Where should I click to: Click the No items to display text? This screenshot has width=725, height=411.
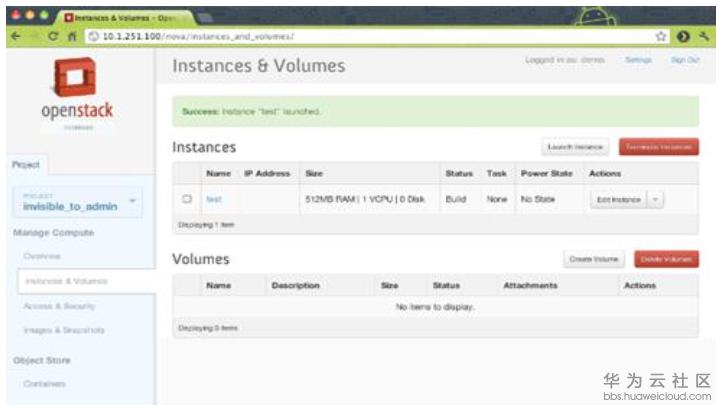435,307
